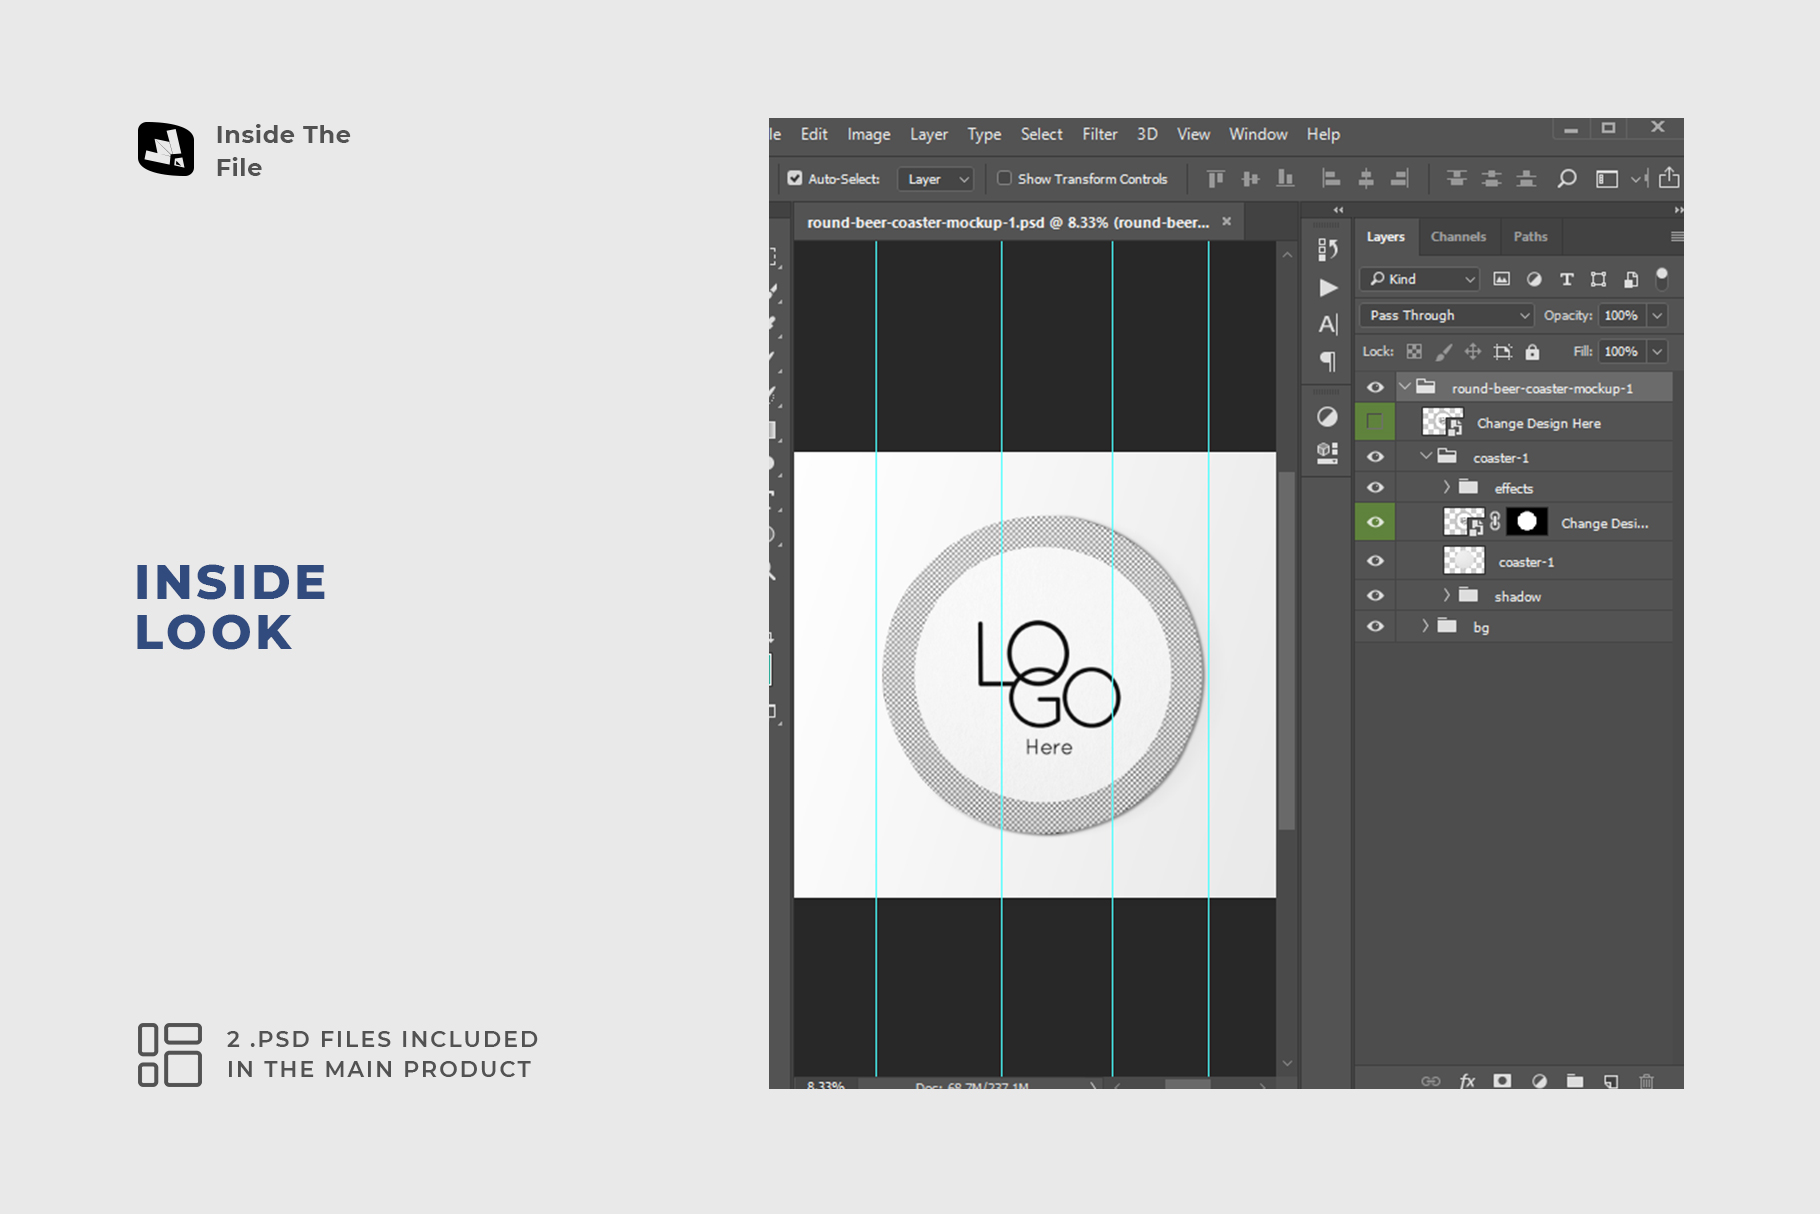Select the coaster-1 layer thumbnail
Screen dimensions: 1820x1214
point(1463,562)
